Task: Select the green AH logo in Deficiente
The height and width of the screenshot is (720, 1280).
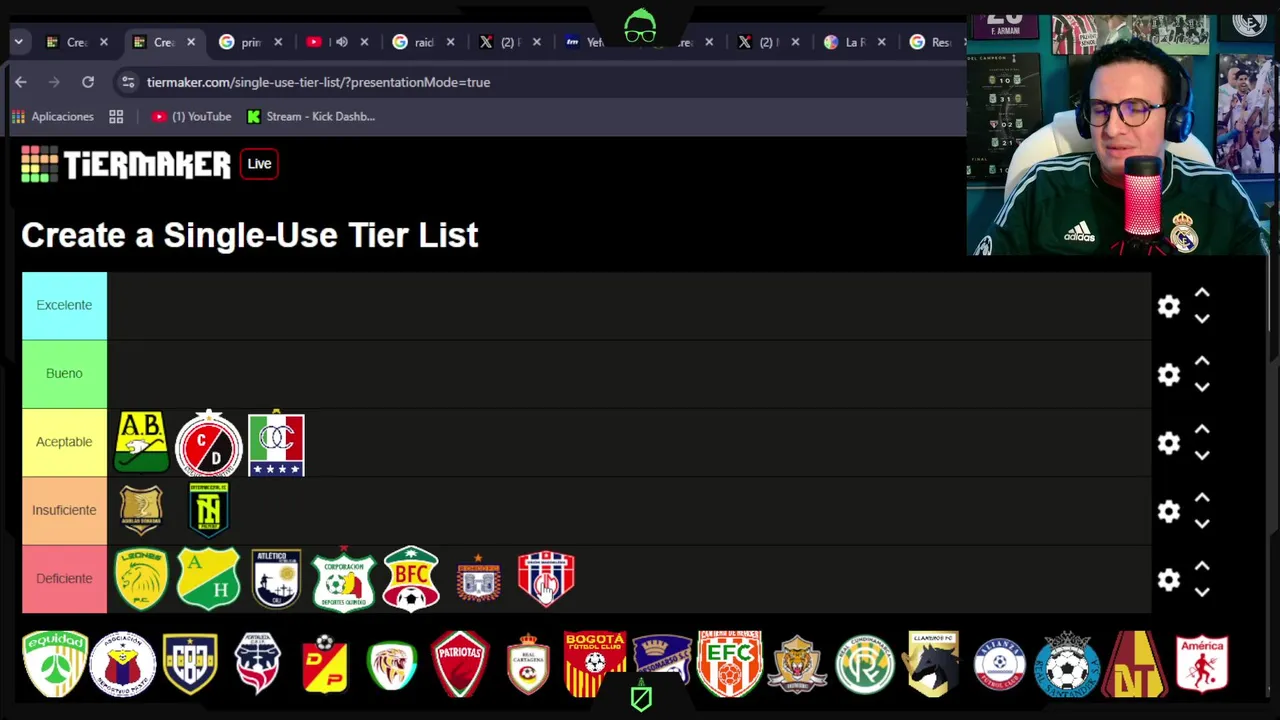Action: pyautogui.click(x=208, y=578)
